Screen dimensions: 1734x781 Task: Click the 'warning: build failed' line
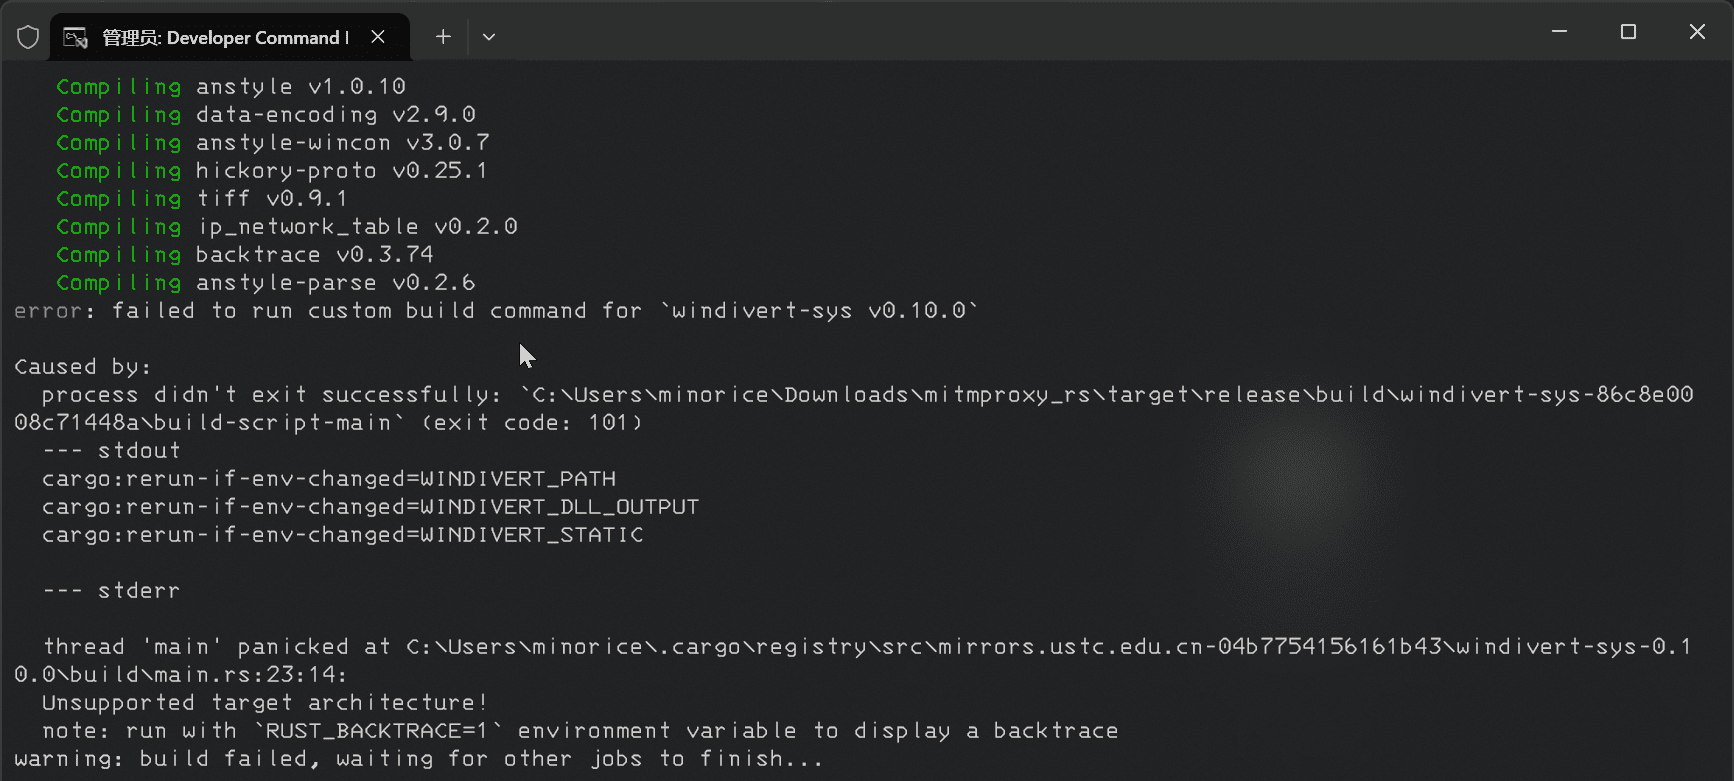click(418, 759)
